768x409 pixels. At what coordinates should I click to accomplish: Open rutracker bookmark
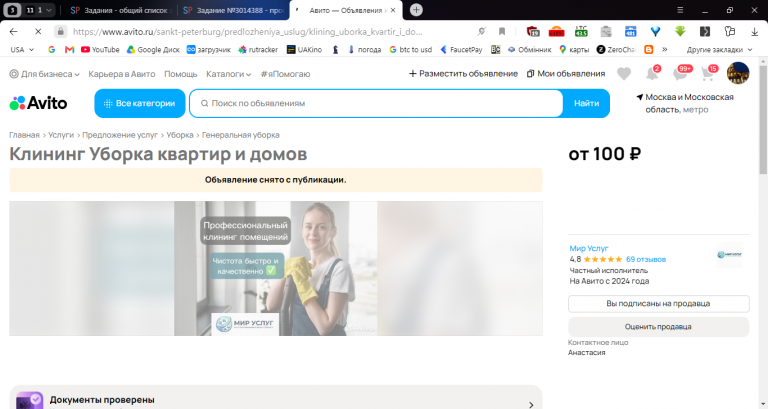click(x=258, y=49)
